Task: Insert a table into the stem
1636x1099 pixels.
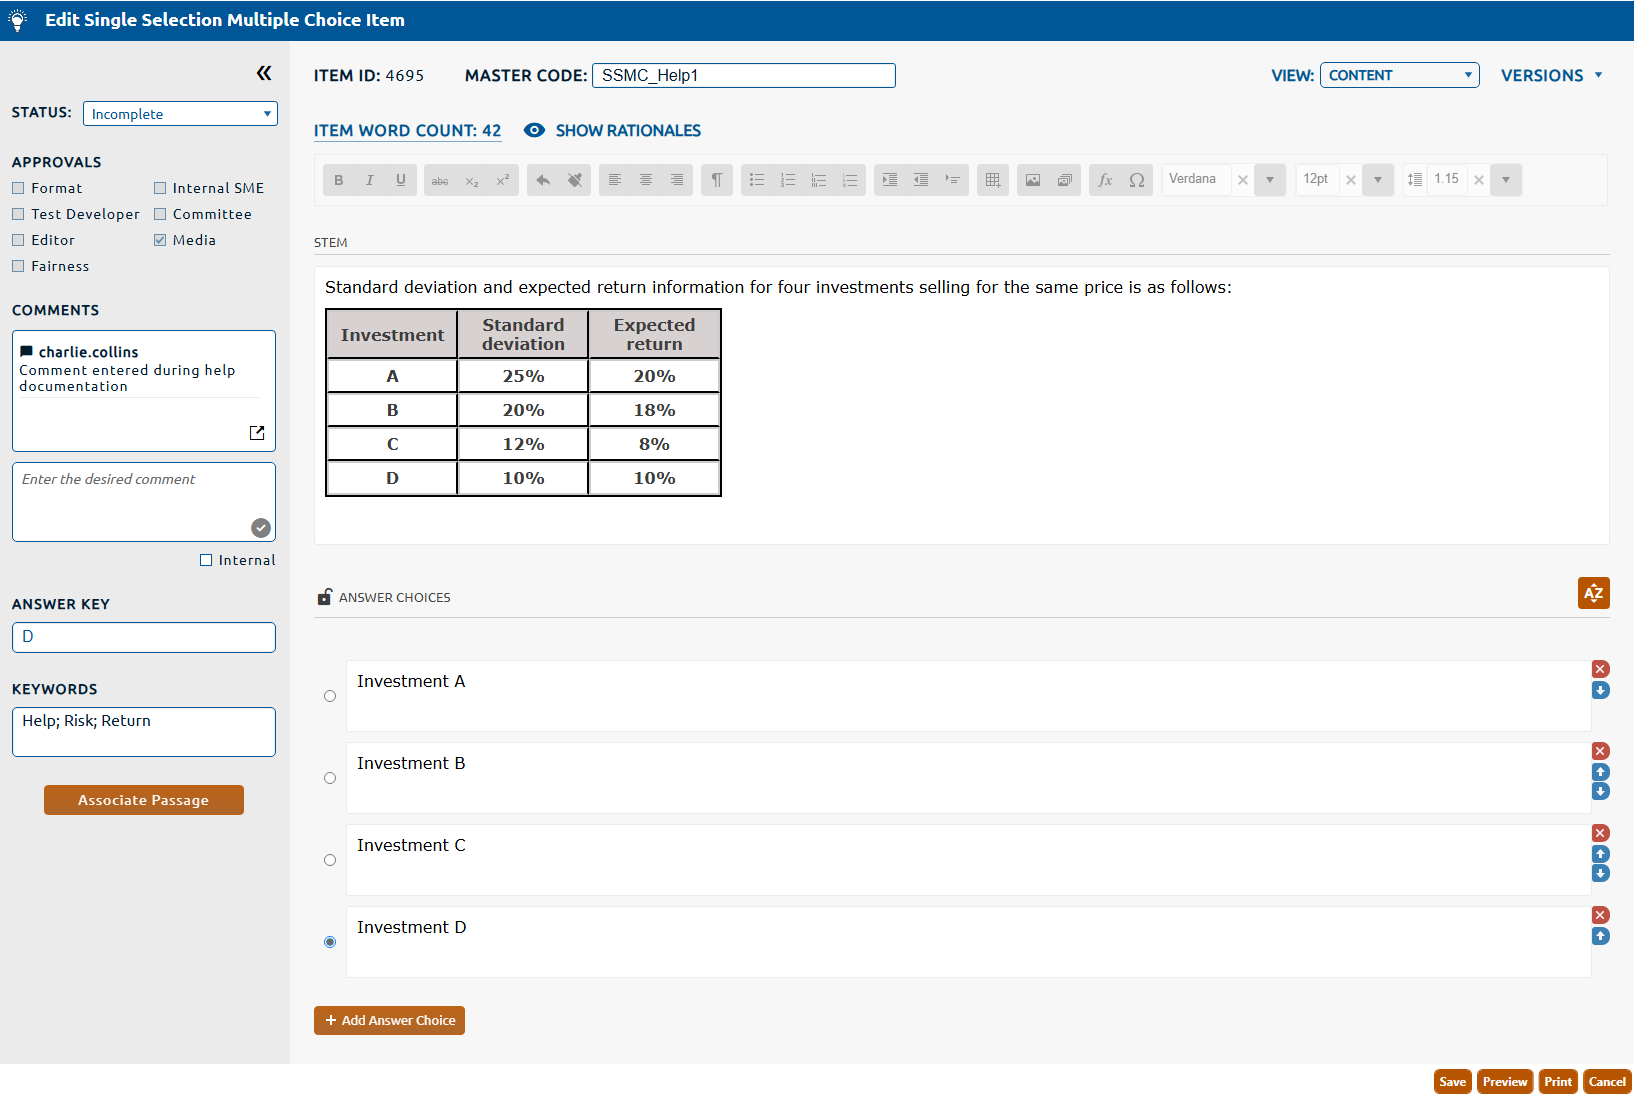Action: point(992,180)
